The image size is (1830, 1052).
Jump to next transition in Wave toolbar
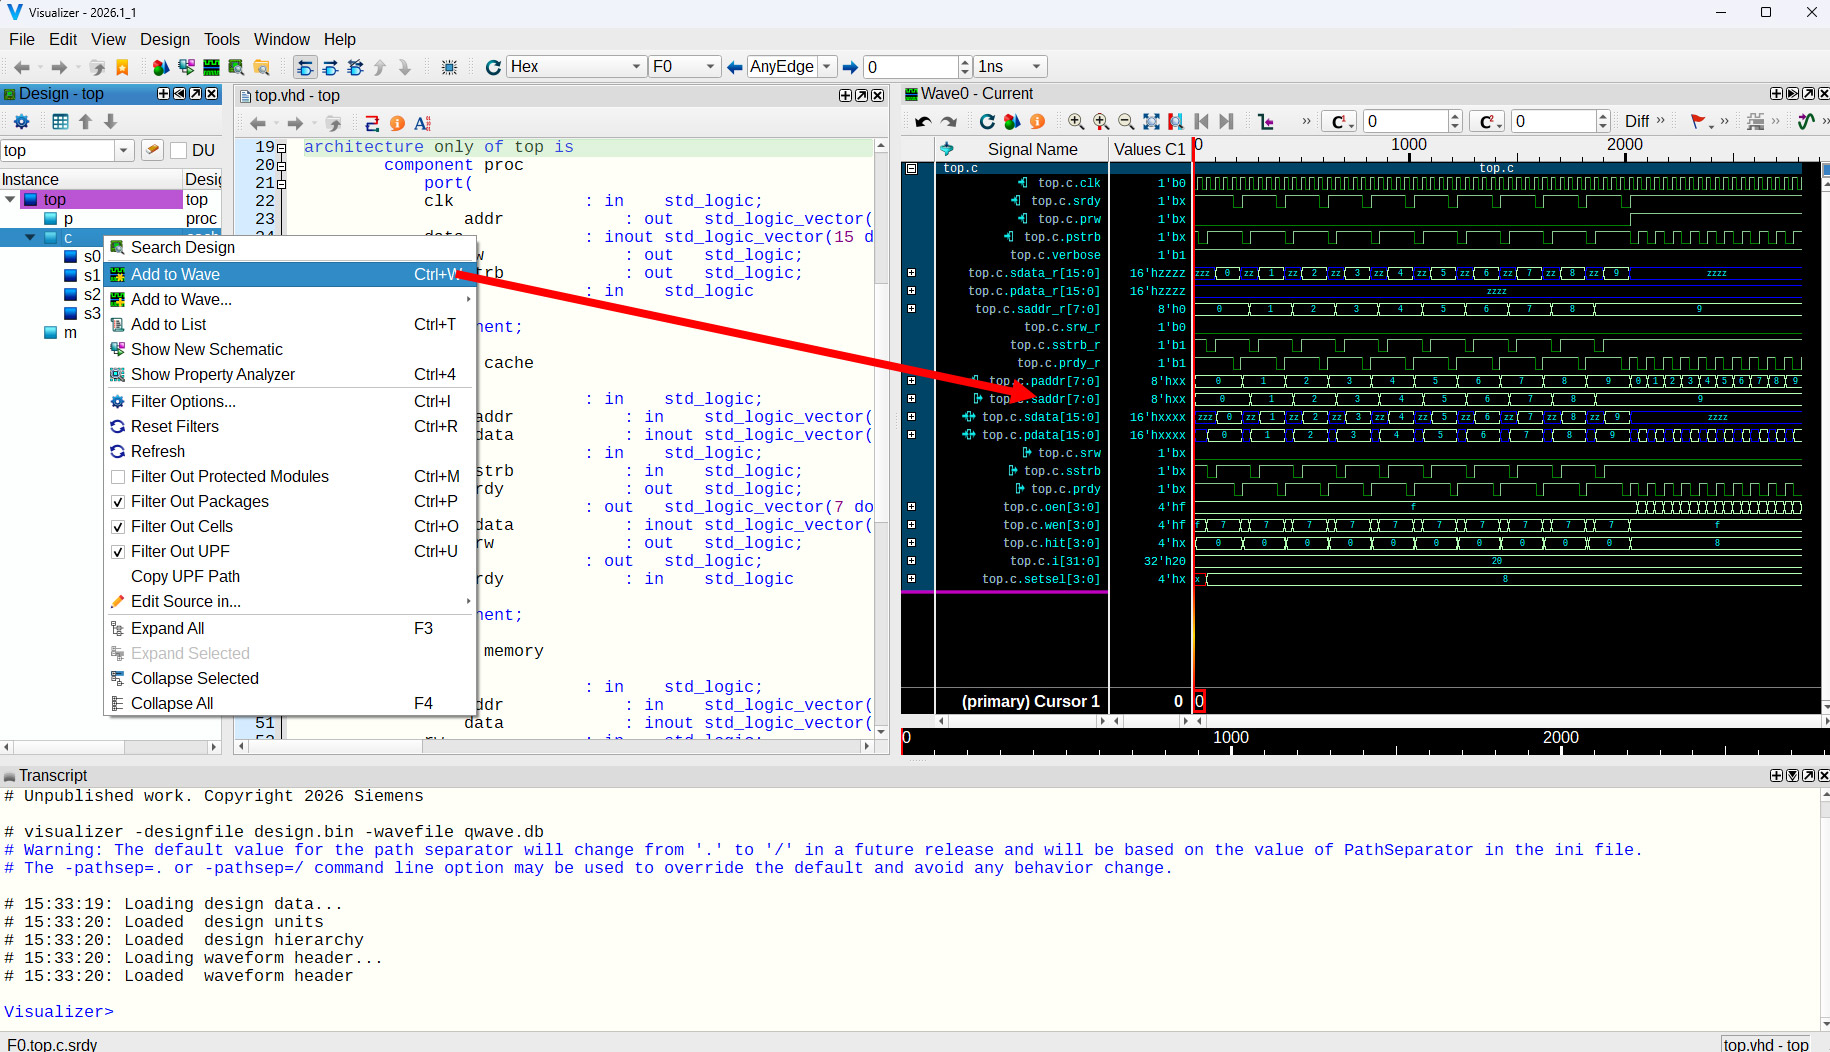[x=1227, y=122]
